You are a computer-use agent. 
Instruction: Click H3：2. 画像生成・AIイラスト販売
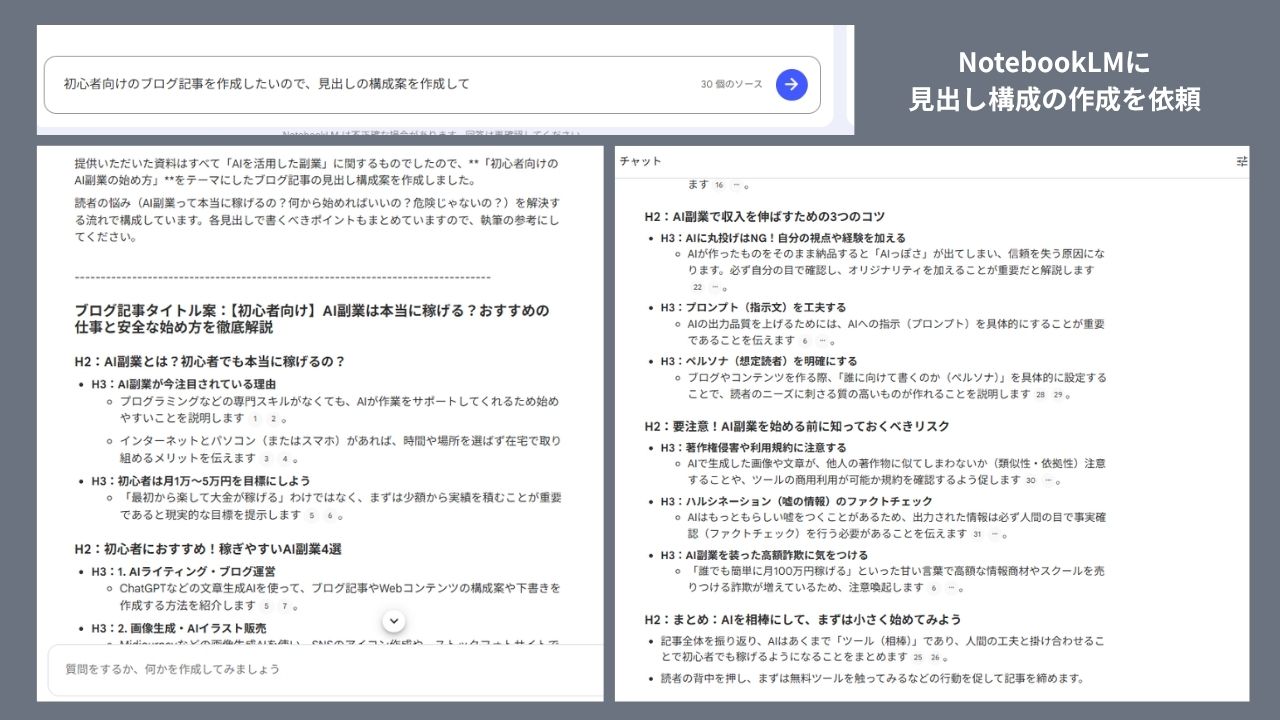click(x=178, y=629)
